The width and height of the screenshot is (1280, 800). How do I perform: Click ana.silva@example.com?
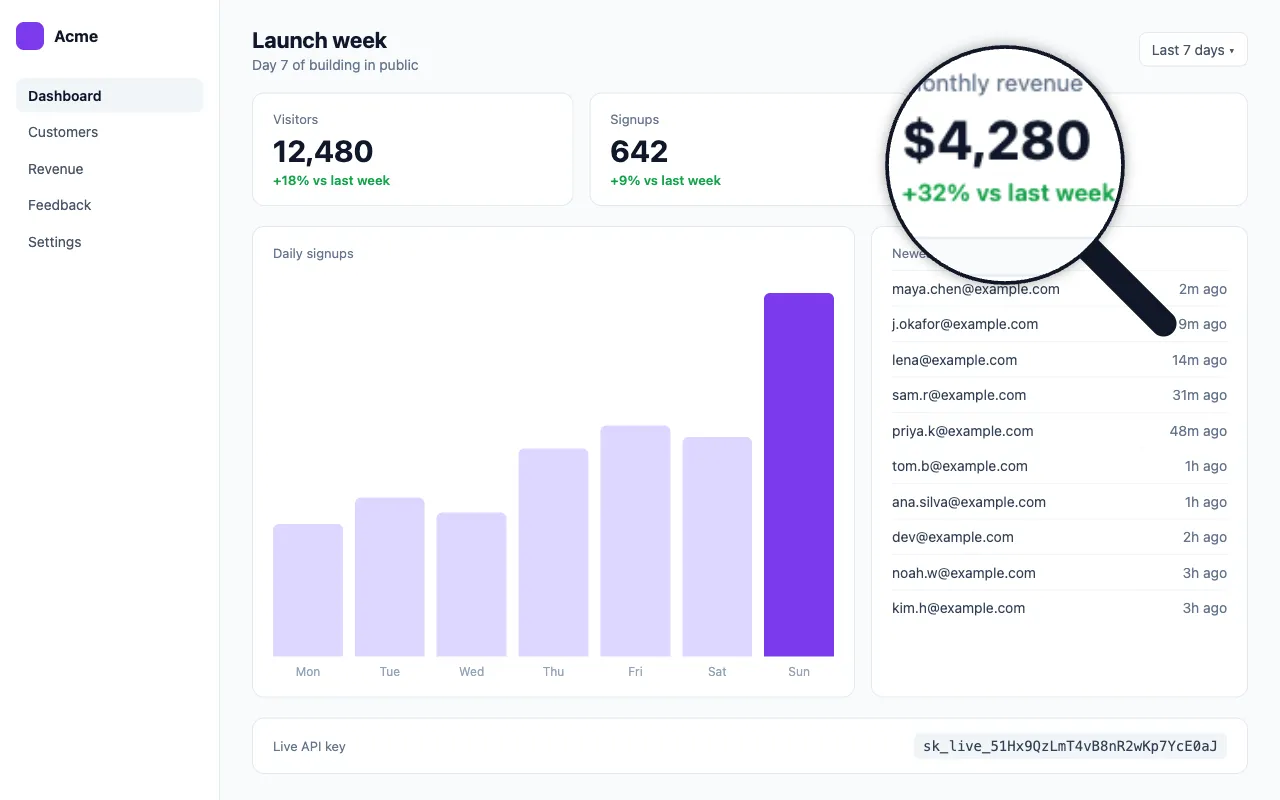click(x=969, y=502)
